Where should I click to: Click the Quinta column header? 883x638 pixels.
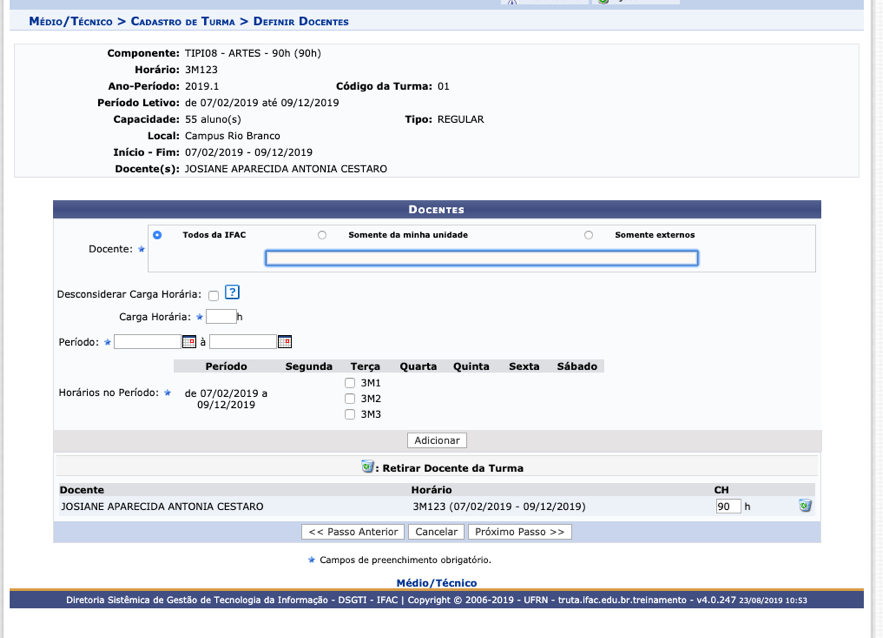click(471, 367)
